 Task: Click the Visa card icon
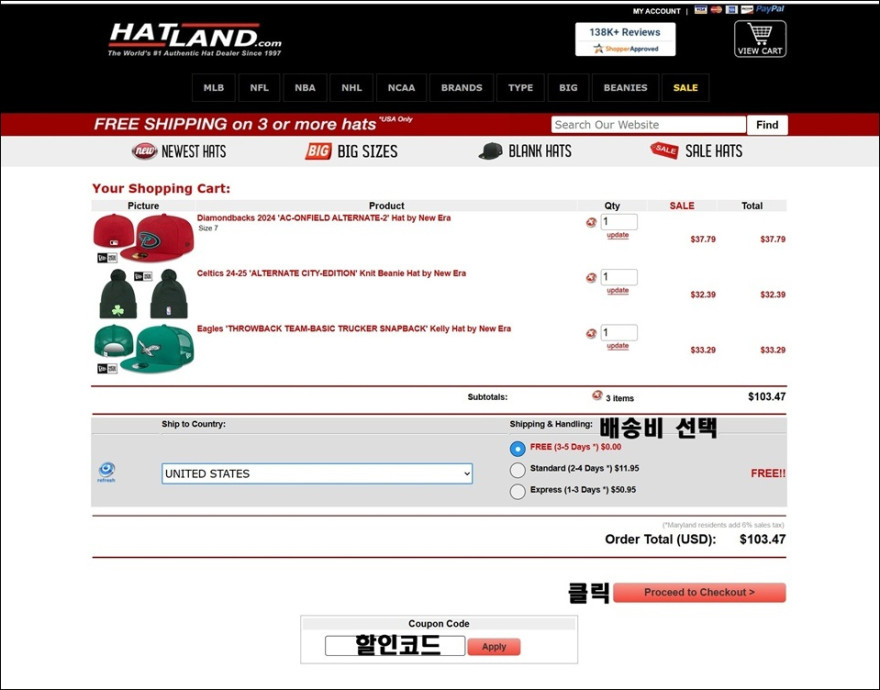coord(700,10)
